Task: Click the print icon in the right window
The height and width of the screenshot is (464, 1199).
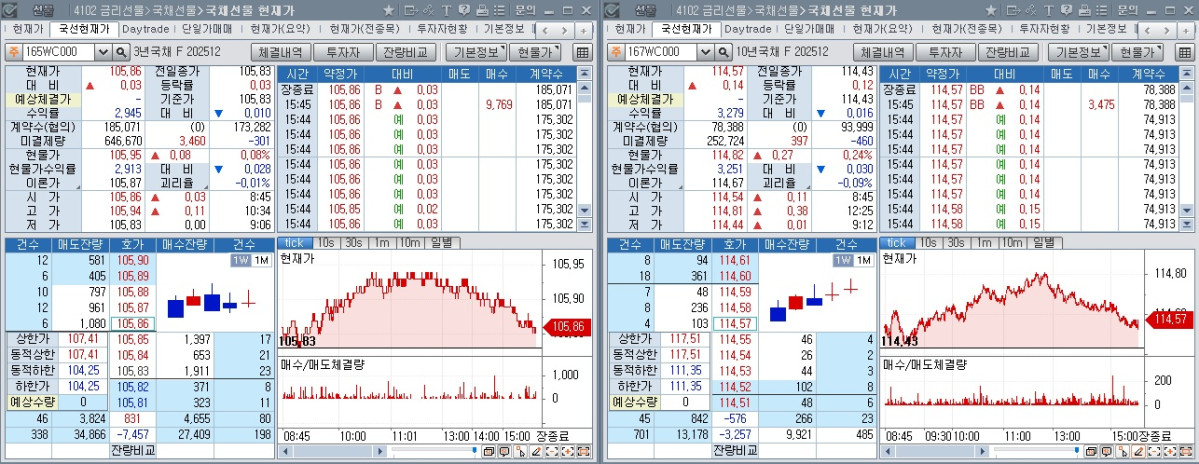Action: (1084, 10)
